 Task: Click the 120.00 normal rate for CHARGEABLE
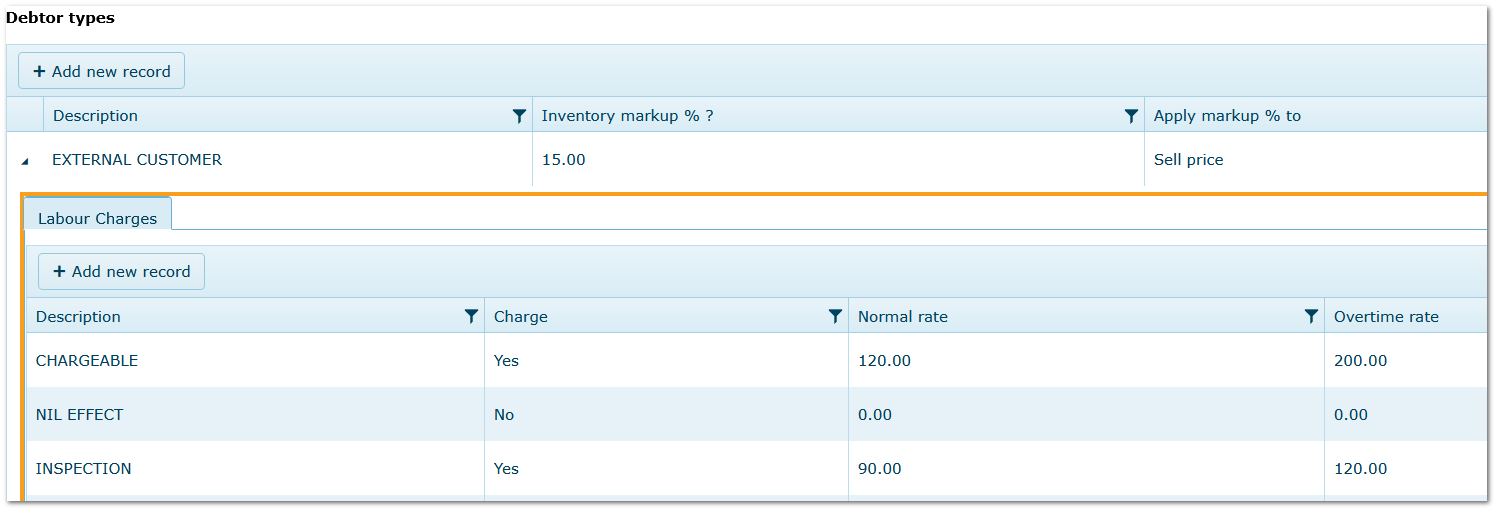(x=885, y=361)
